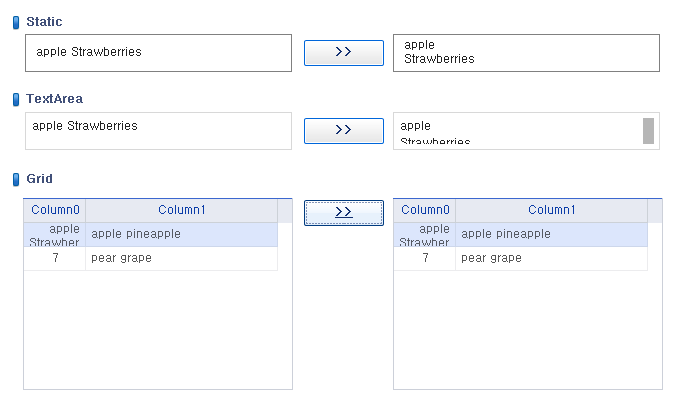Select the apple pineapple cell in right grid
The height and width of the screenshot is (407, 687).
[x=551, y=234]
